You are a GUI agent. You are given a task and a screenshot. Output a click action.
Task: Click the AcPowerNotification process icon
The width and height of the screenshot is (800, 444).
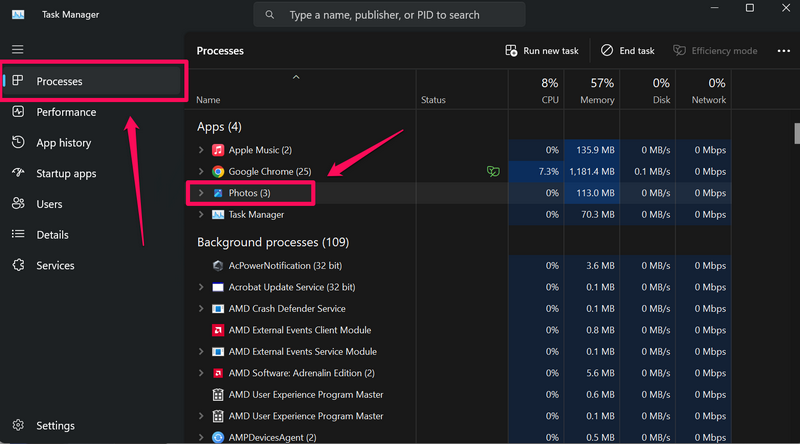[x=218, y=266]
